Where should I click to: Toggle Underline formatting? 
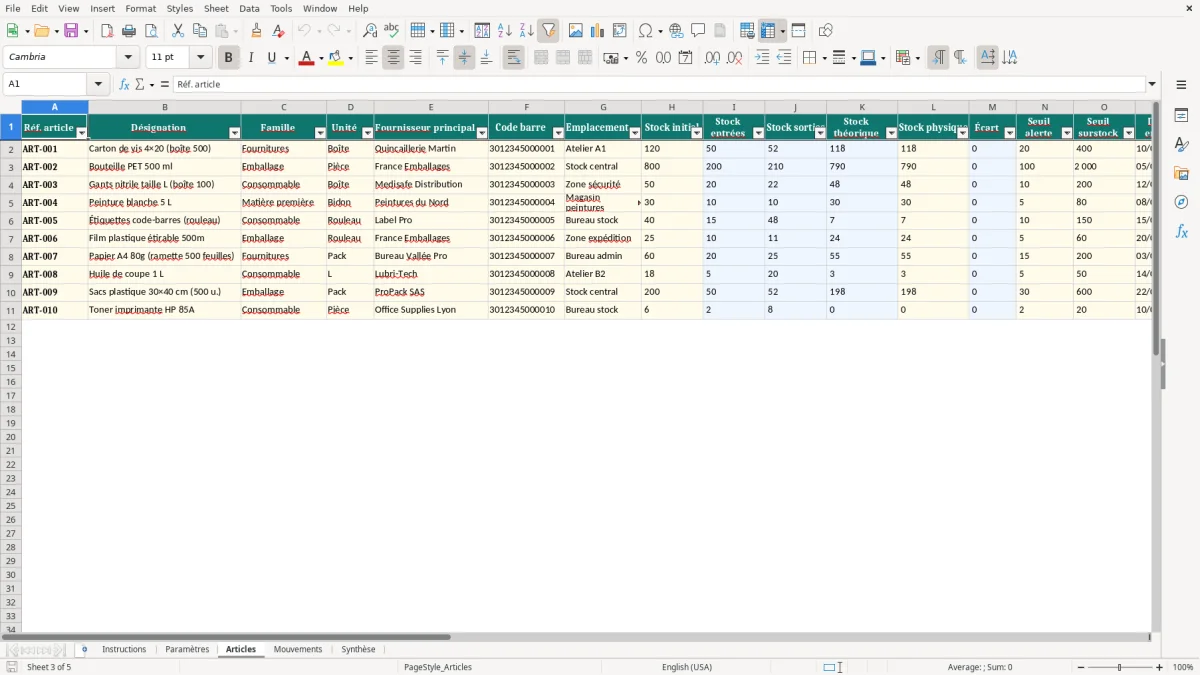click(x=271, y=58)
